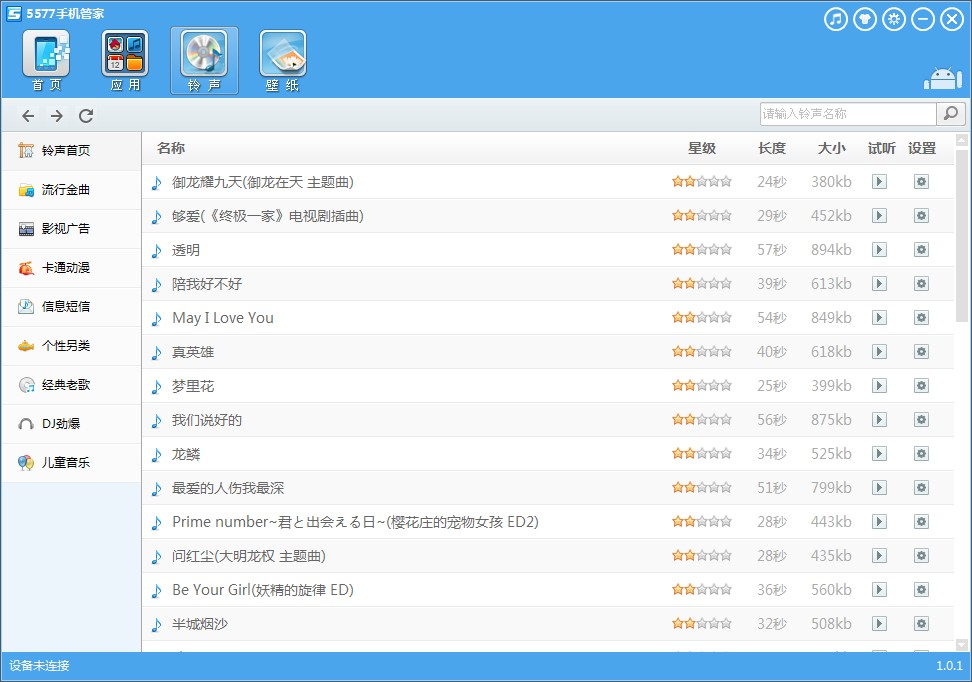Viewport: 972px width, 682px height.
Task: Open settings gear in the title bar
Action: pos(894,19)
